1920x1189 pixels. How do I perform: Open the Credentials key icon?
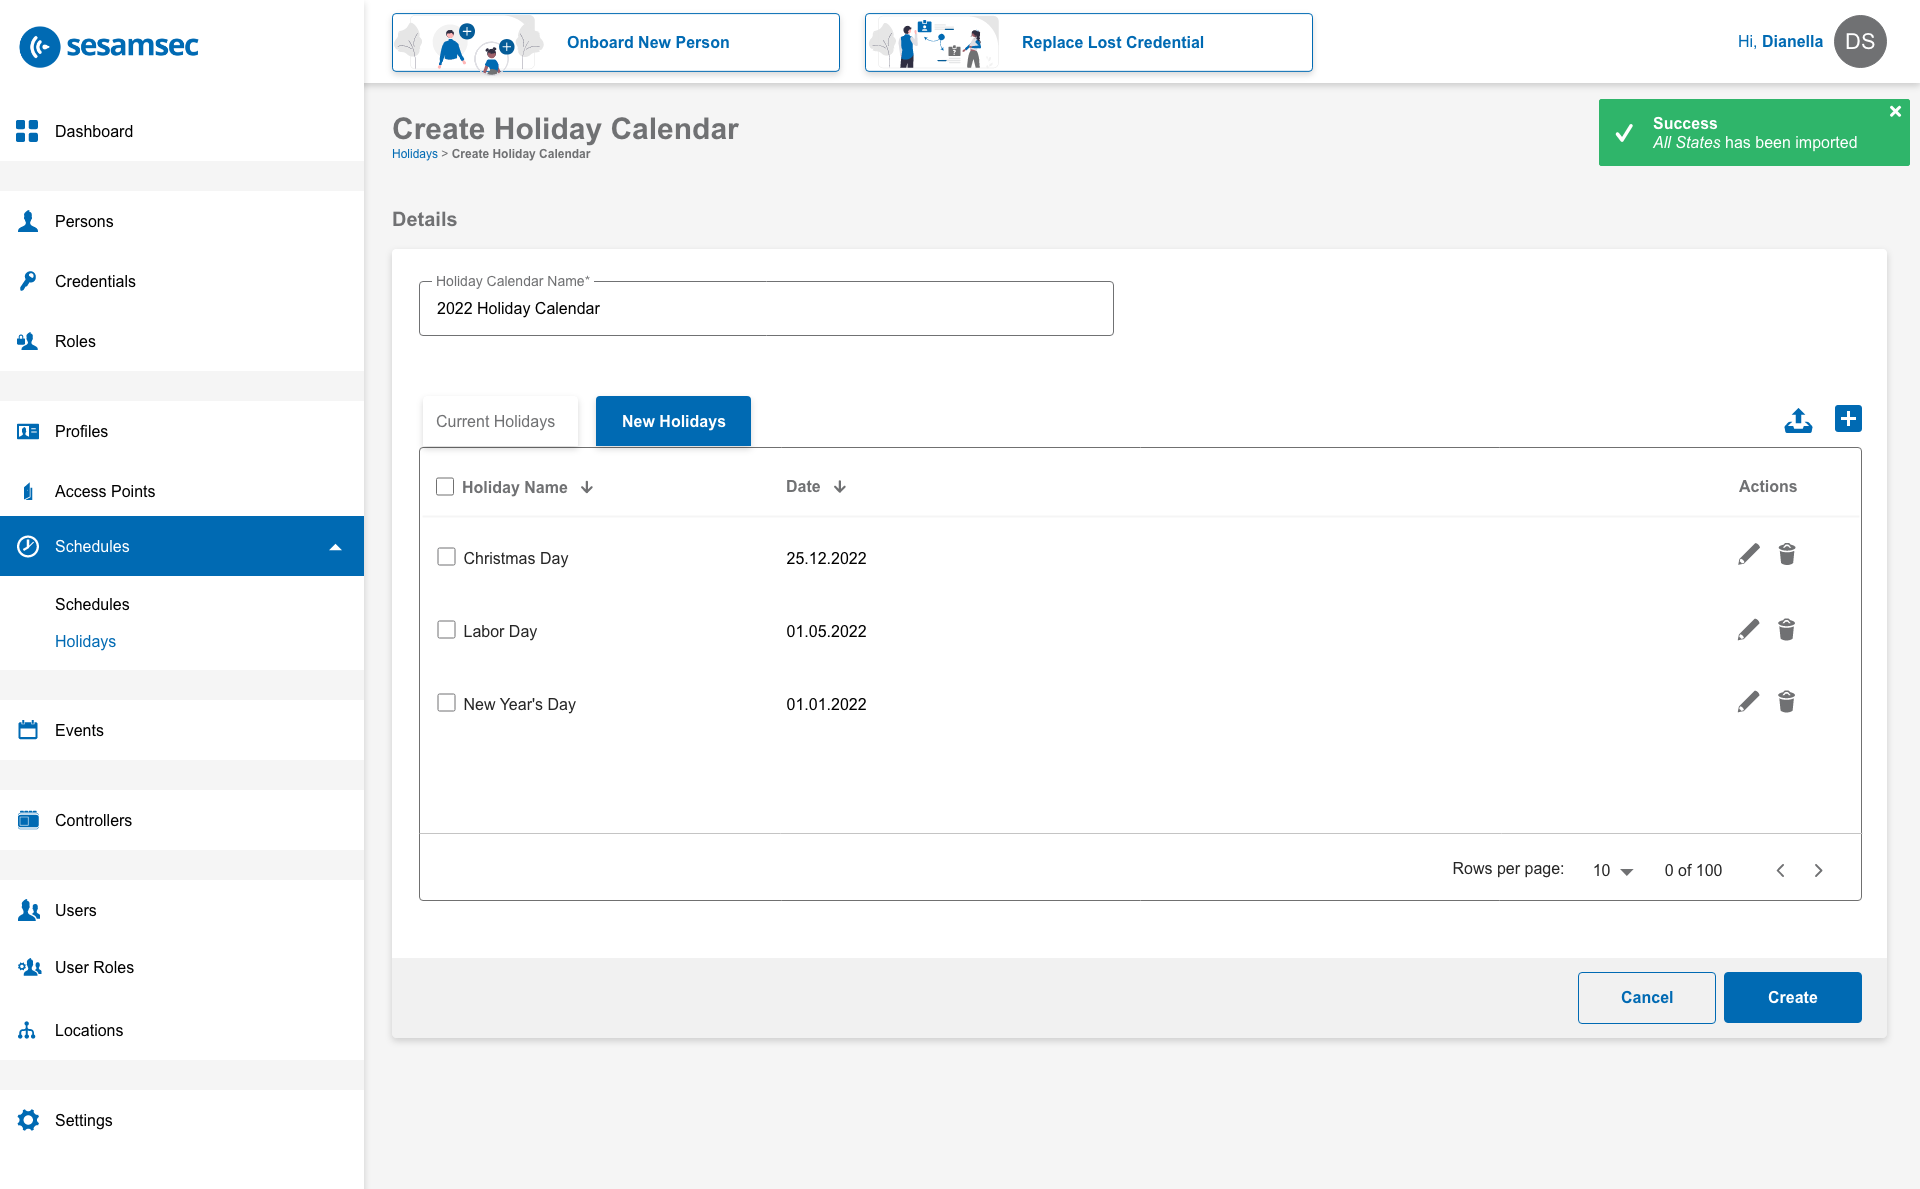28,281
